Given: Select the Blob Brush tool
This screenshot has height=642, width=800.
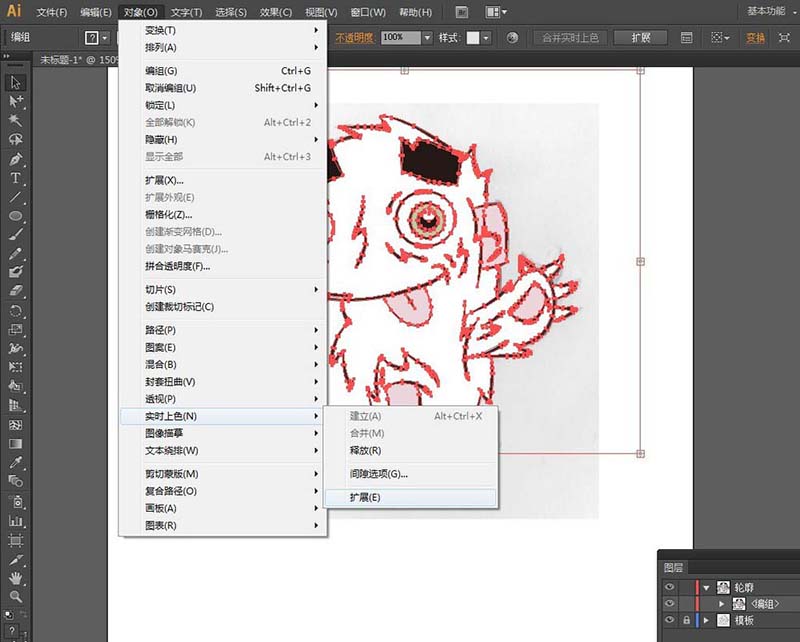Looking at the screenshot, I should [x=15, y=272].
